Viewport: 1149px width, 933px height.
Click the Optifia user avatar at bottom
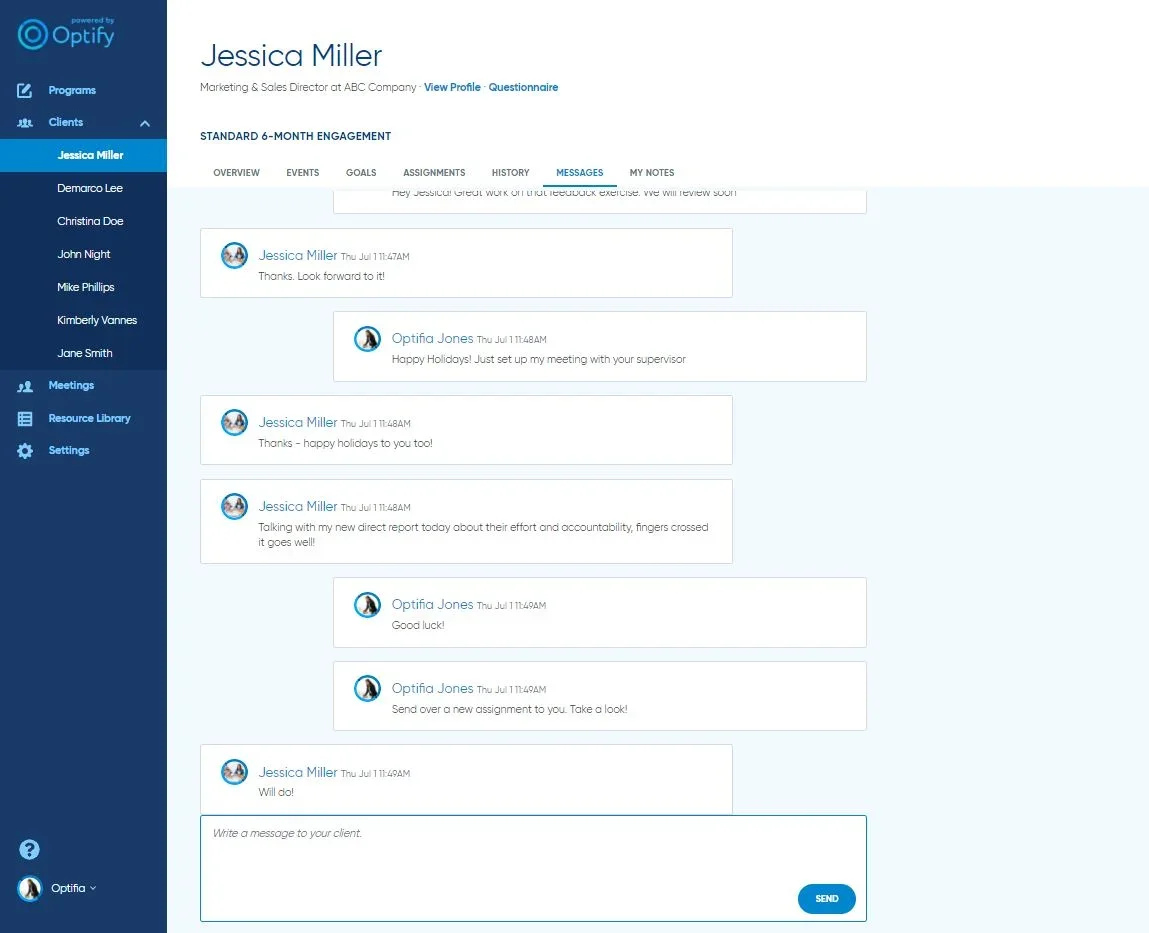tap(30, 888)
